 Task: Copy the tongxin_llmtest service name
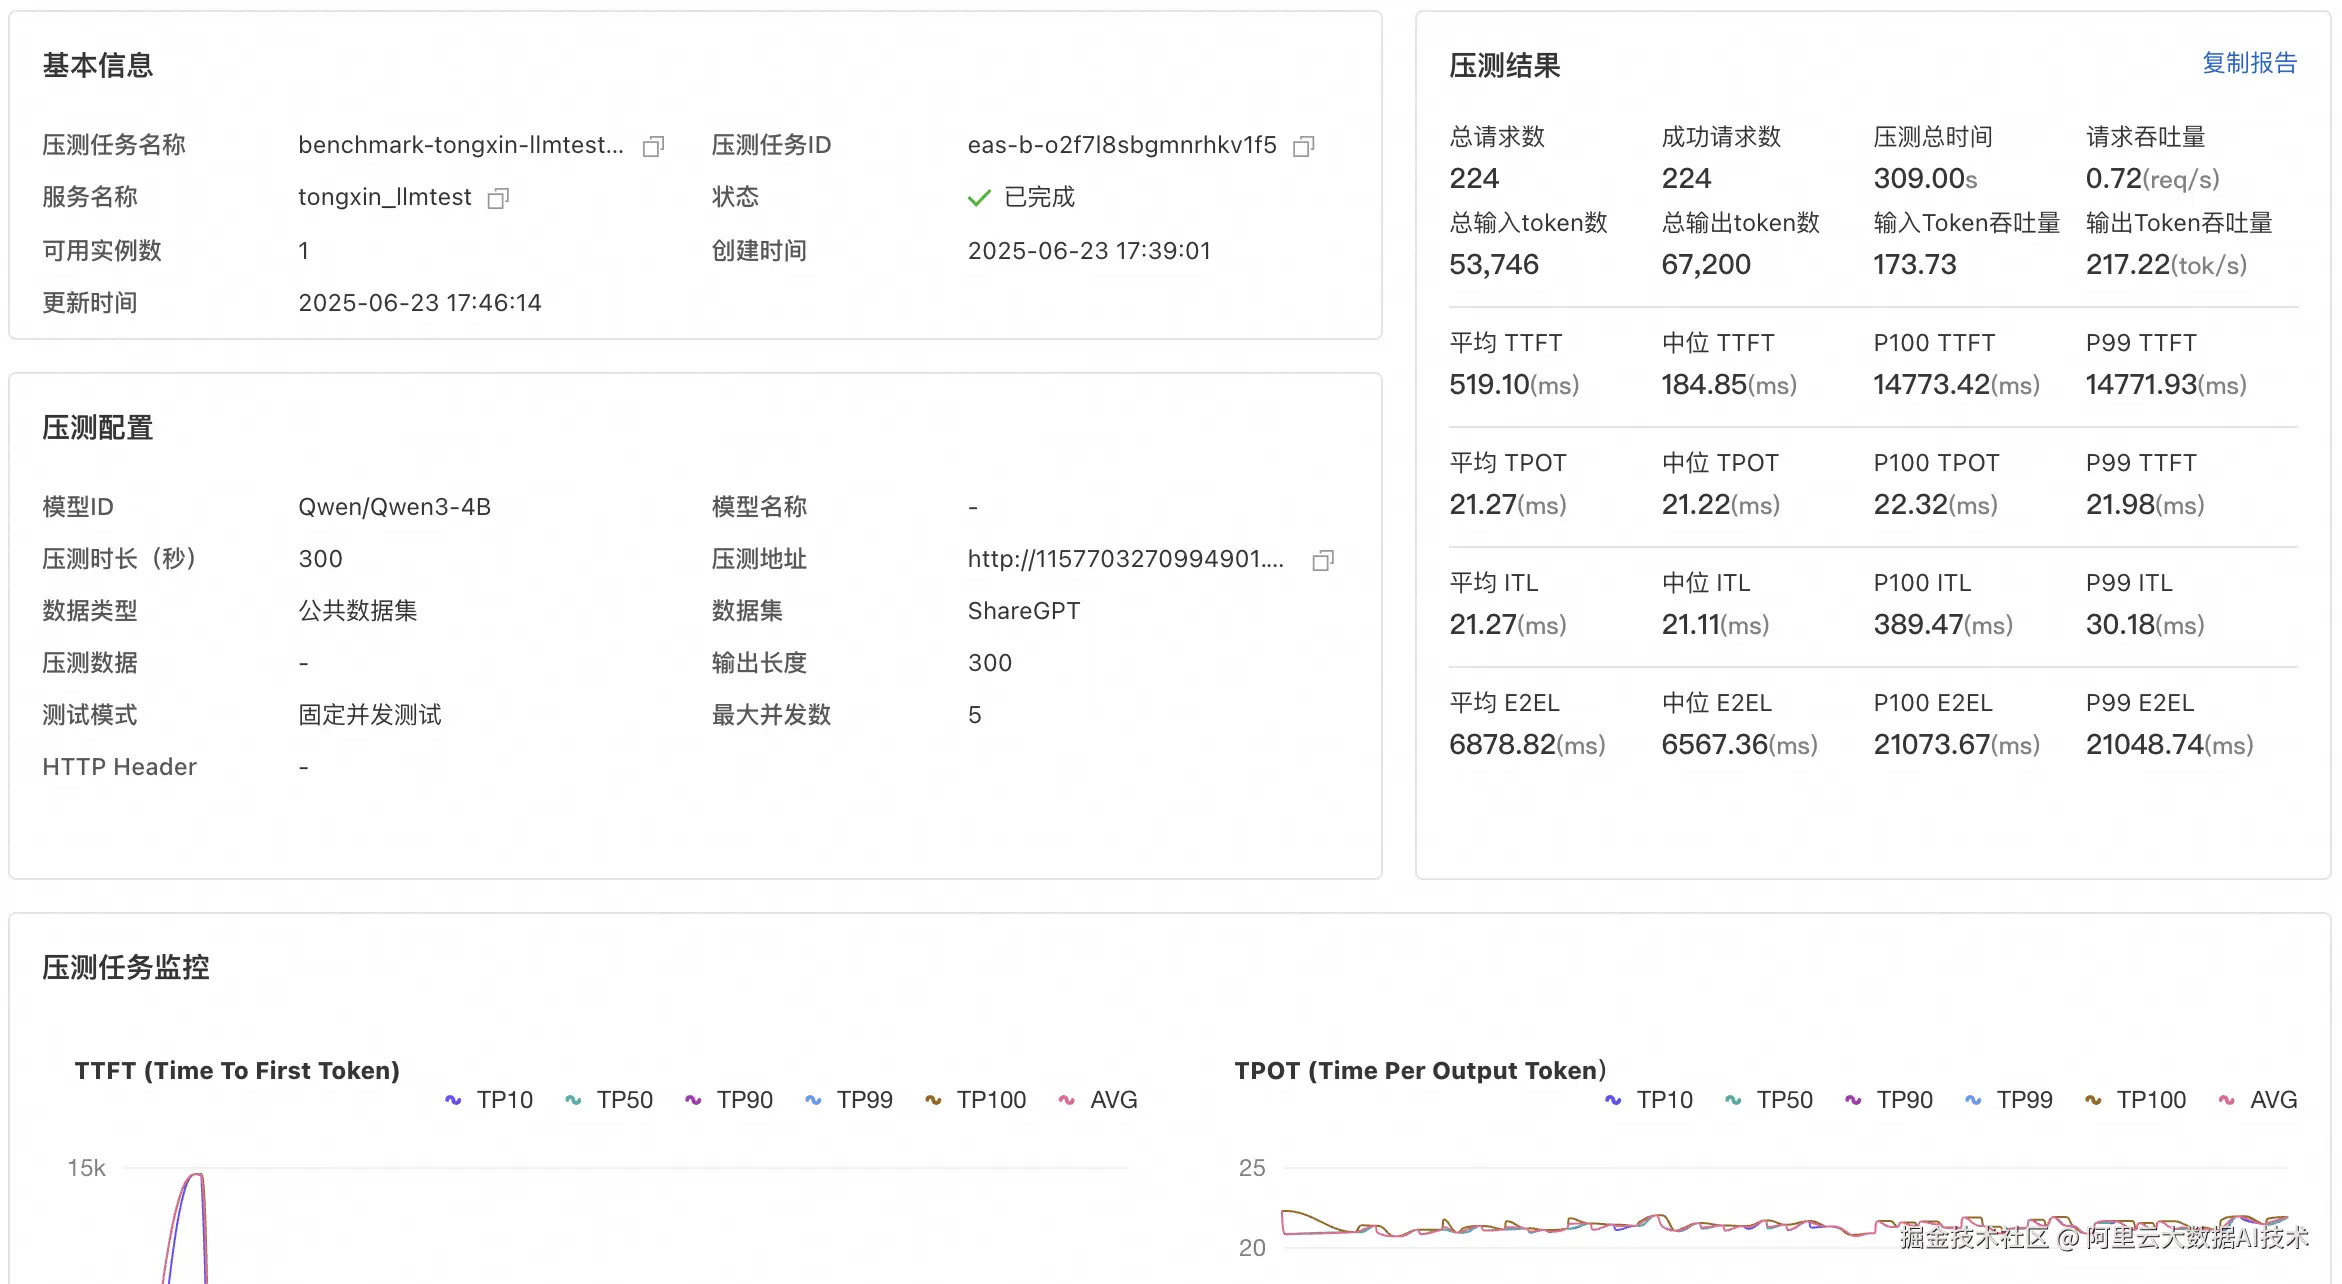[x=498, y=198]
